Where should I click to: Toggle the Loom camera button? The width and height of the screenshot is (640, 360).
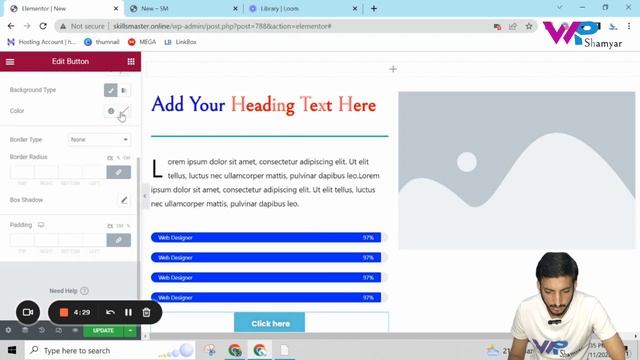(x=28, y=312)
